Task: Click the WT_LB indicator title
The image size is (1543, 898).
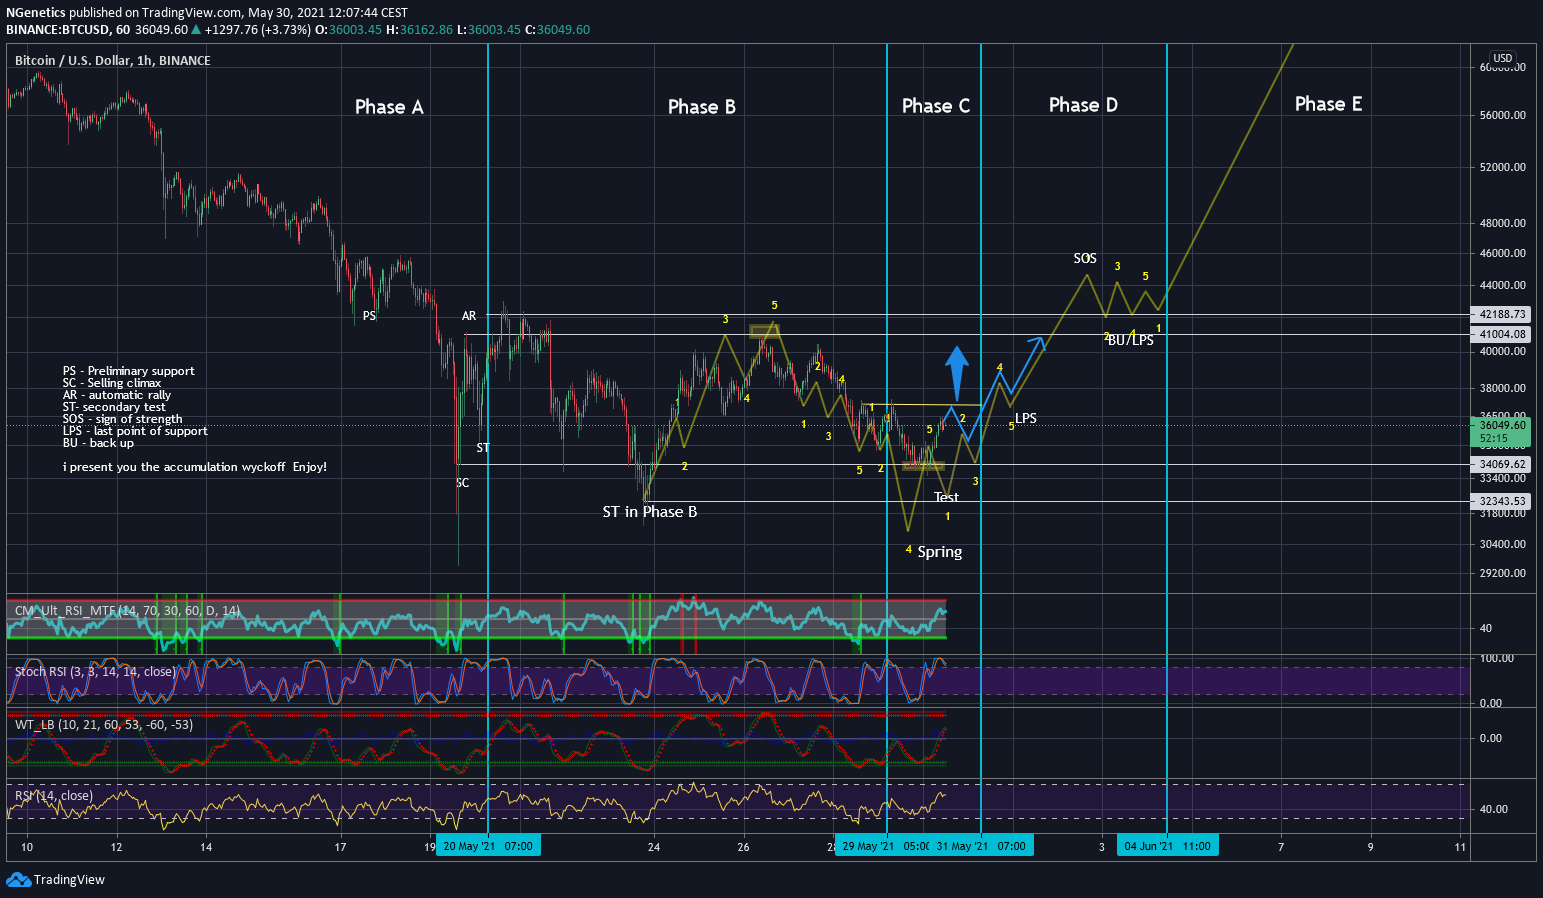Action: point(104,724)
